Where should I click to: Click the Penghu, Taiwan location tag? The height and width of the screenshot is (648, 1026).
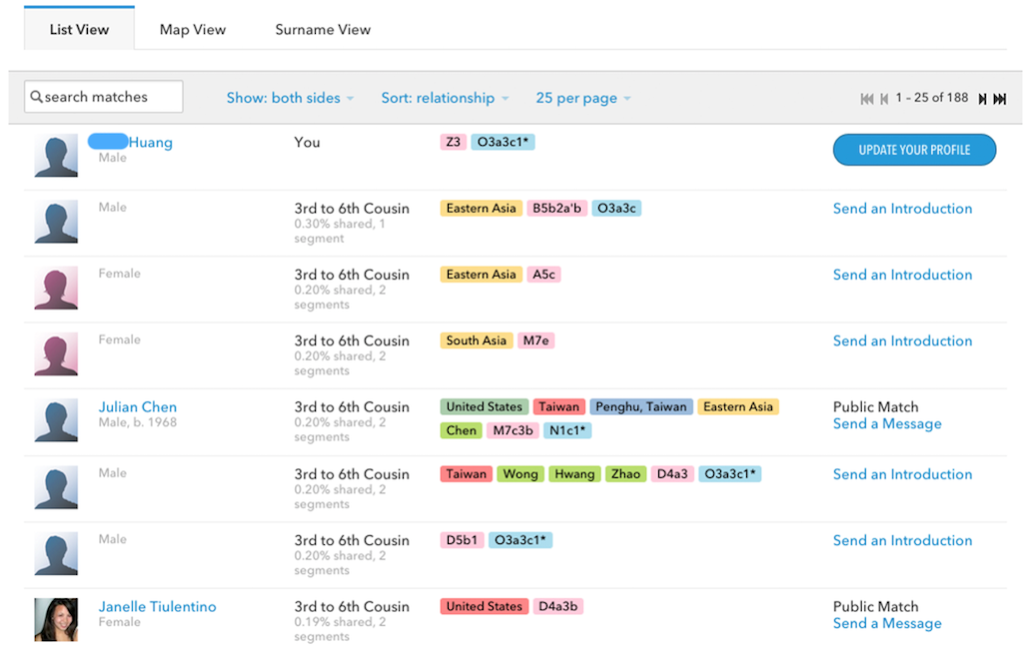pyautogui.click(x=640, y=407)
